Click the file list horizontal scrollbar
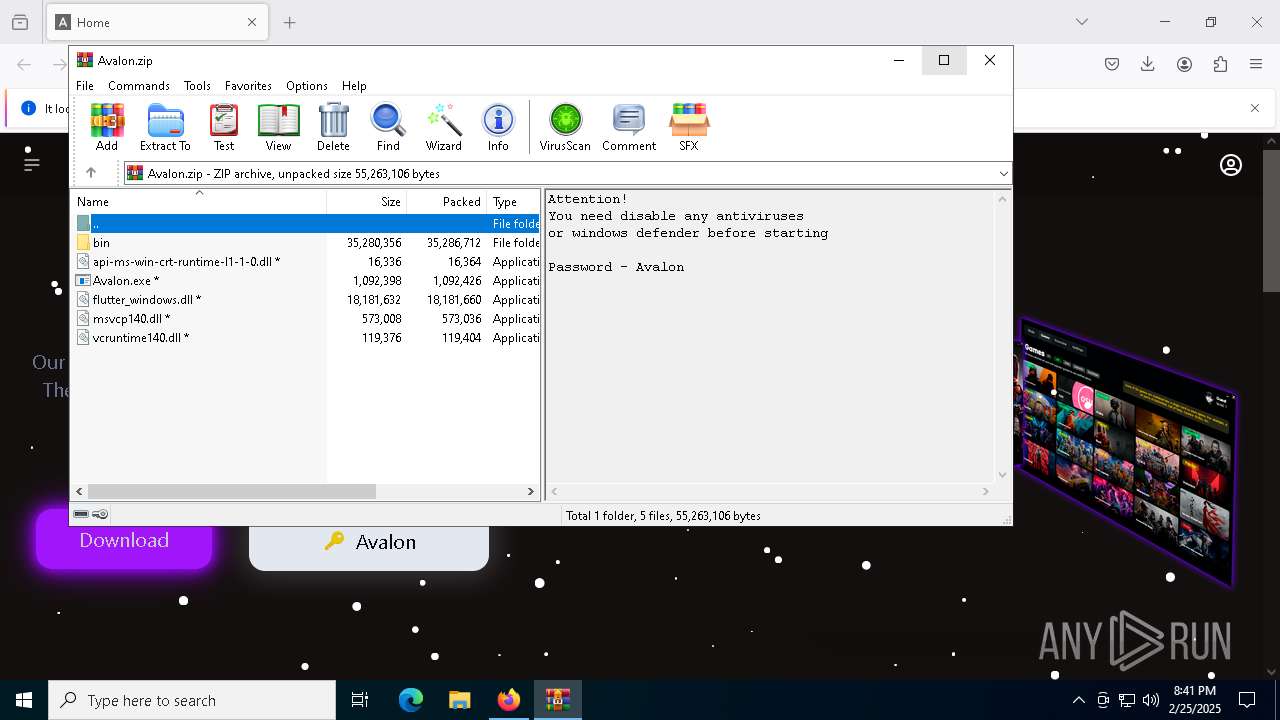1280x720 pixels. (x=232, y=491)
